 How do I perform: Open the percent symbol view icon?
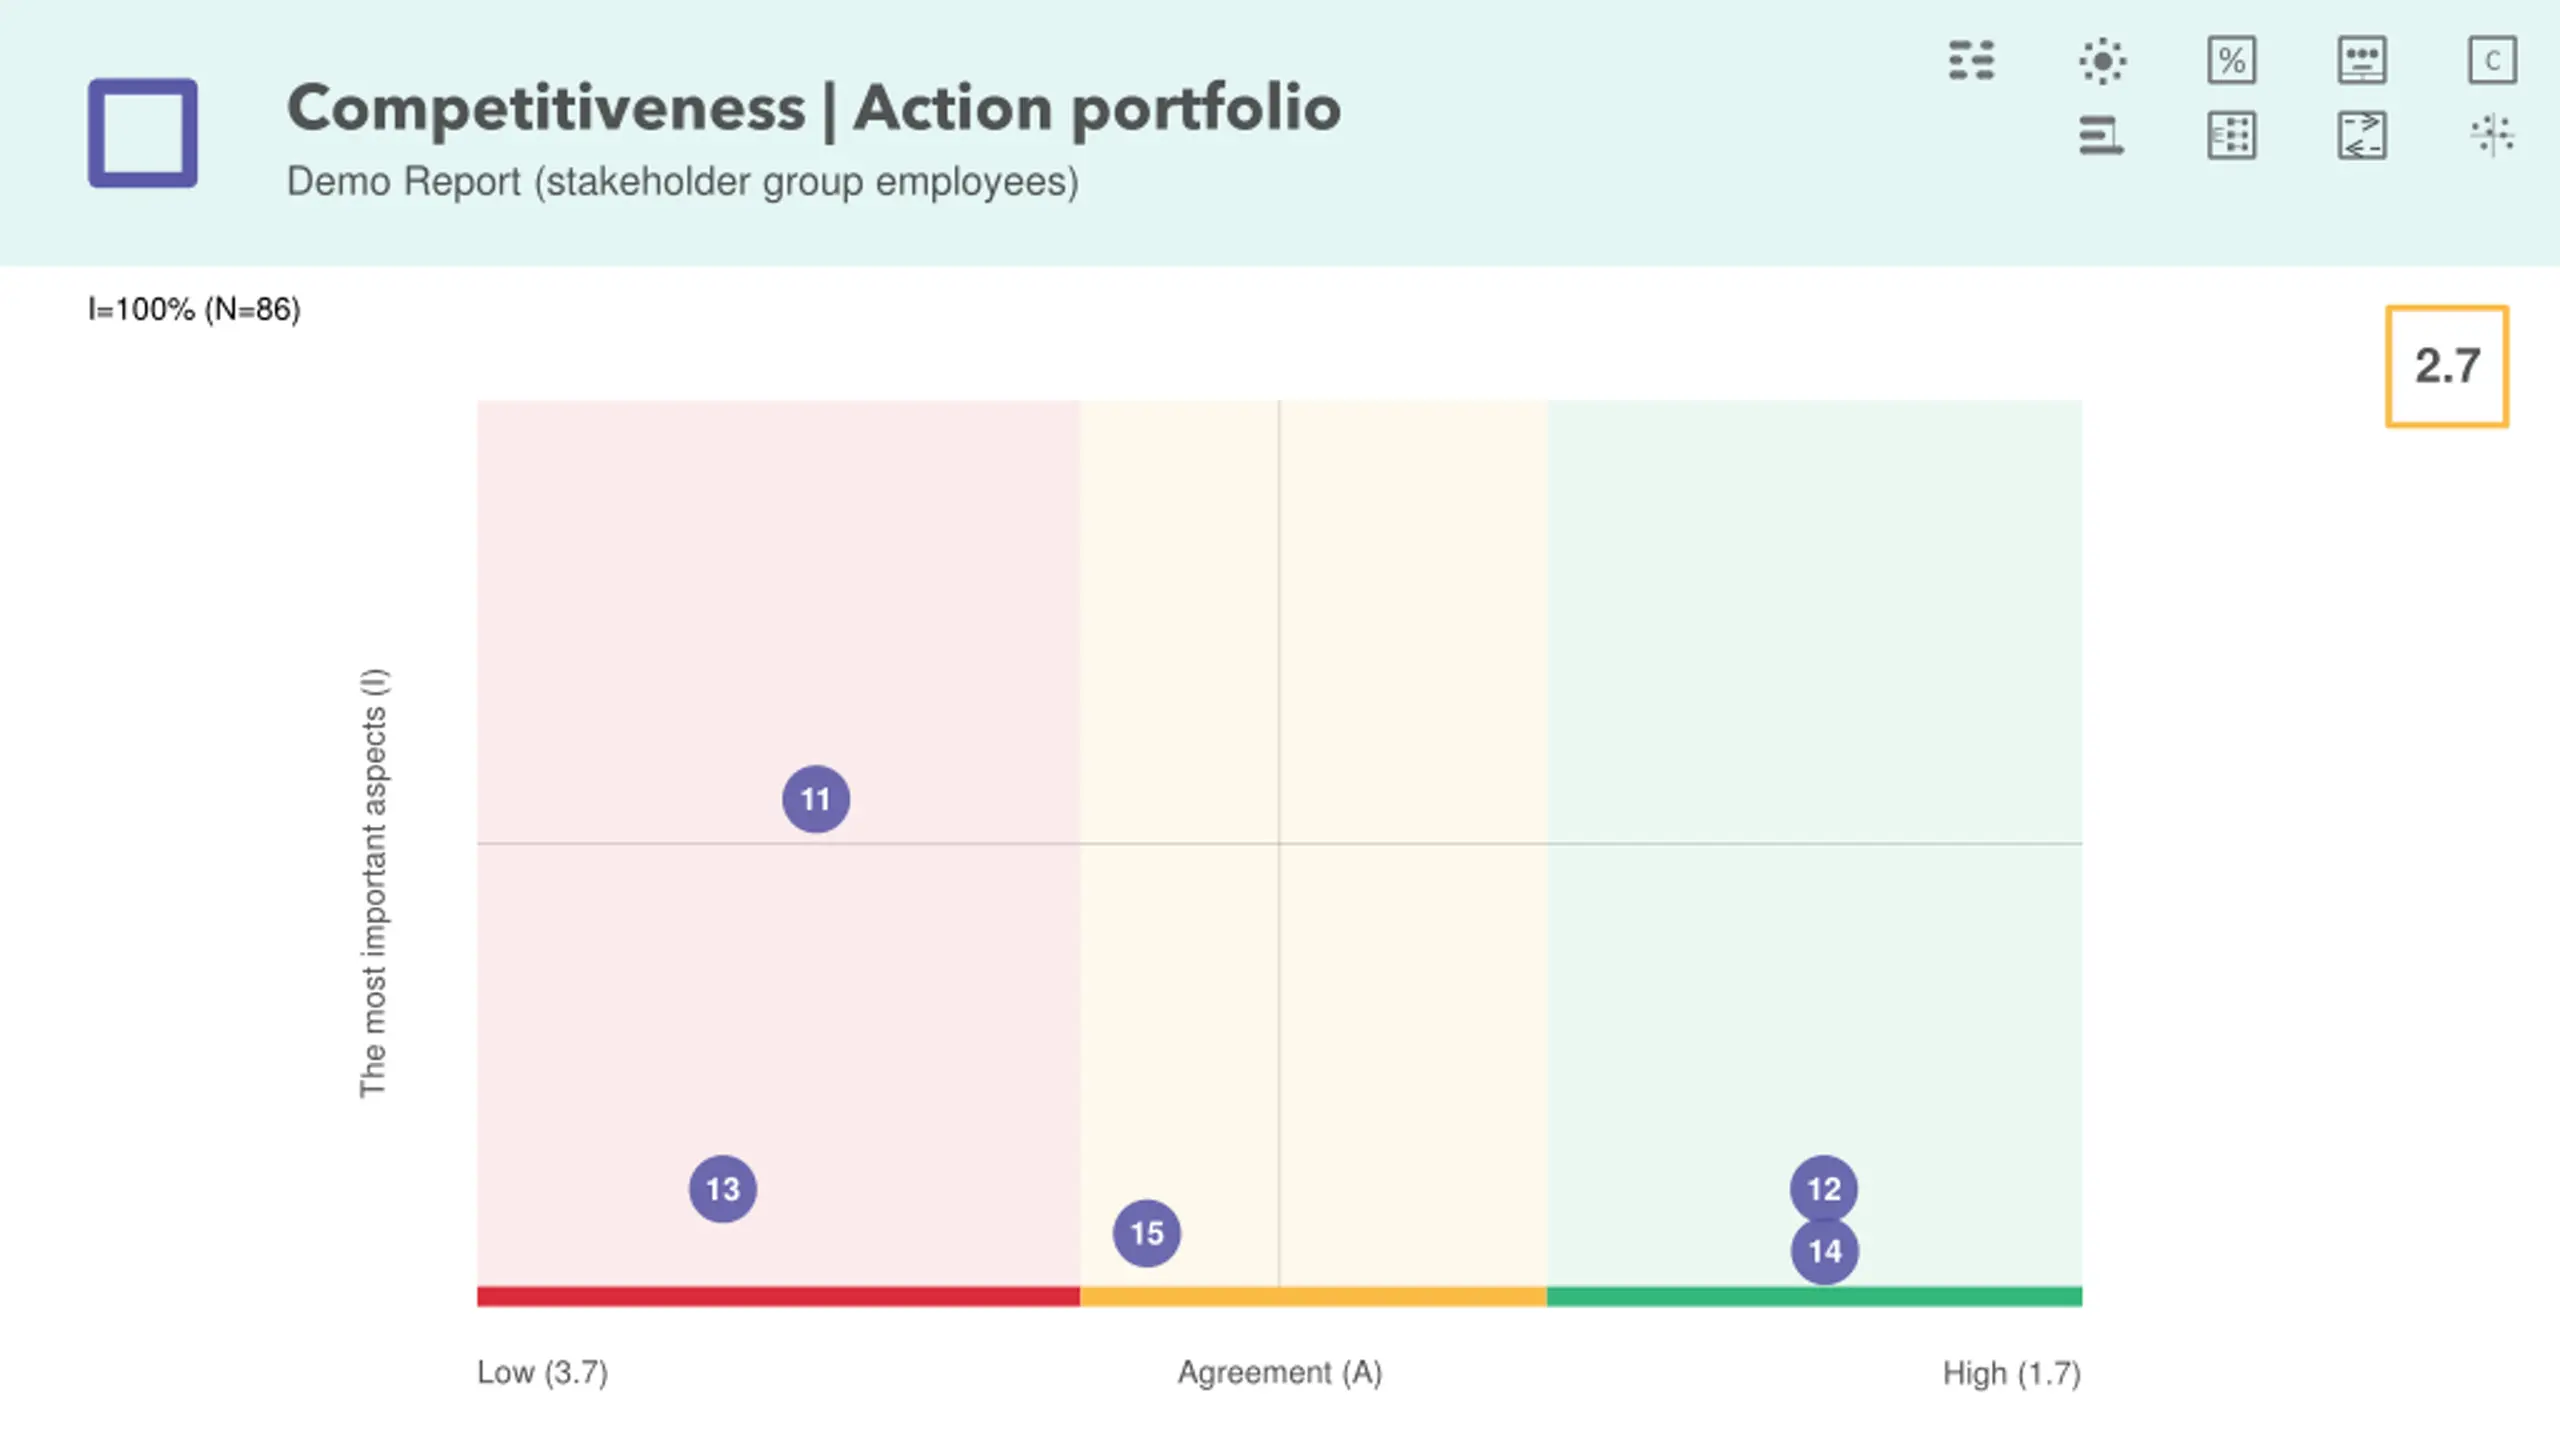click(2231, 61)
